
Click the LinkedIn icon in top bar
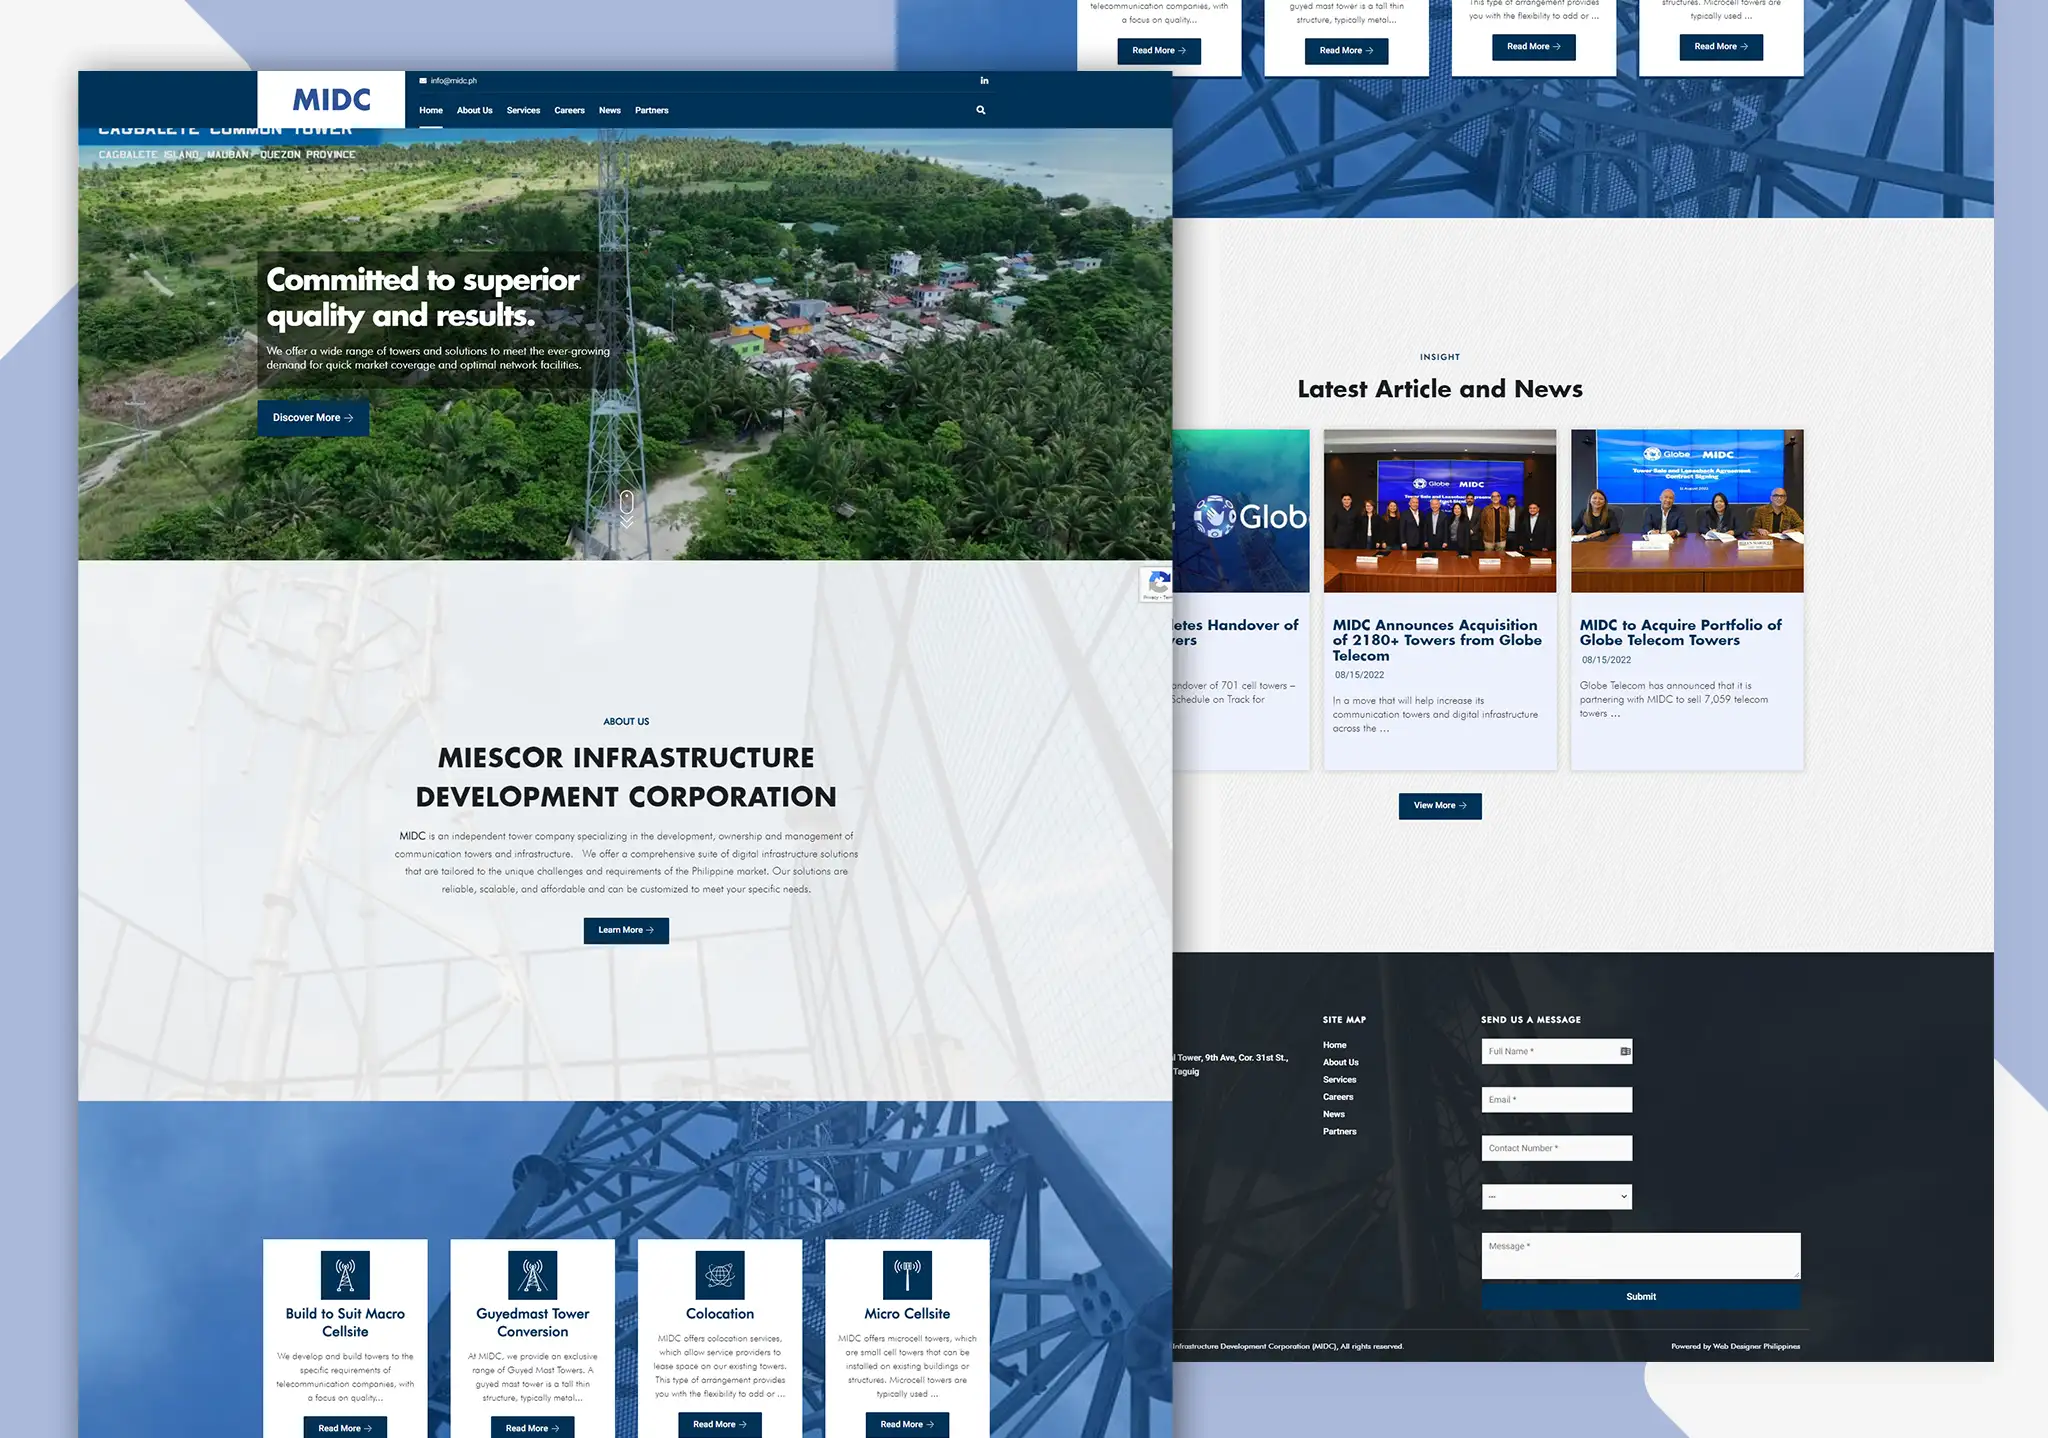(984, 81)
